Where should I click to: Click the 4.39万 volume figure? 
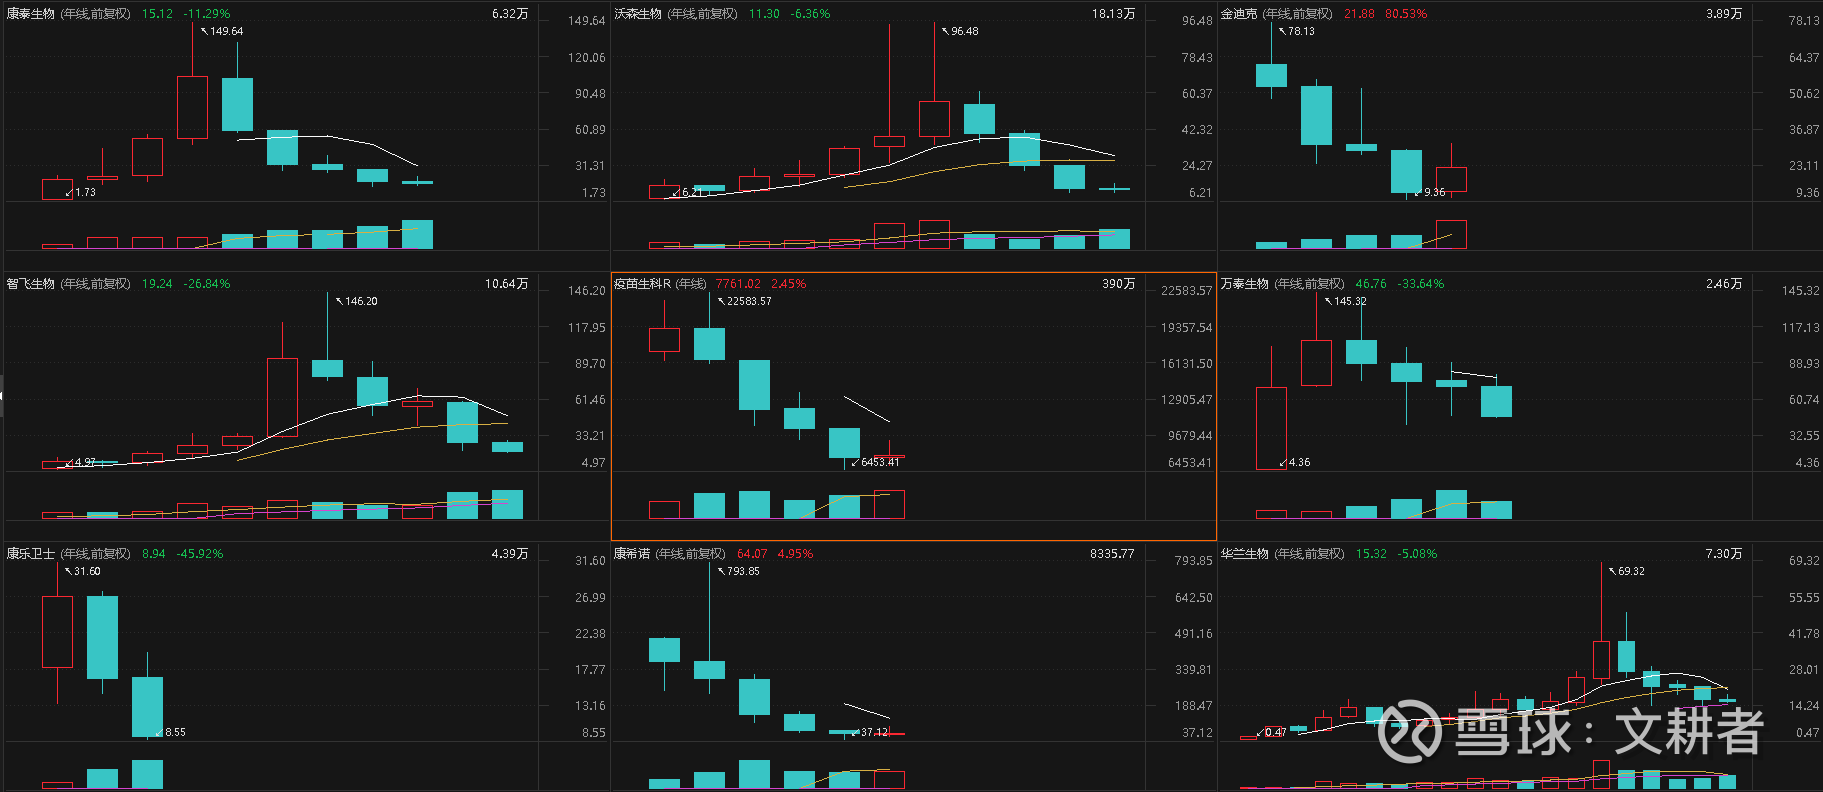click(x=510, y=554)
